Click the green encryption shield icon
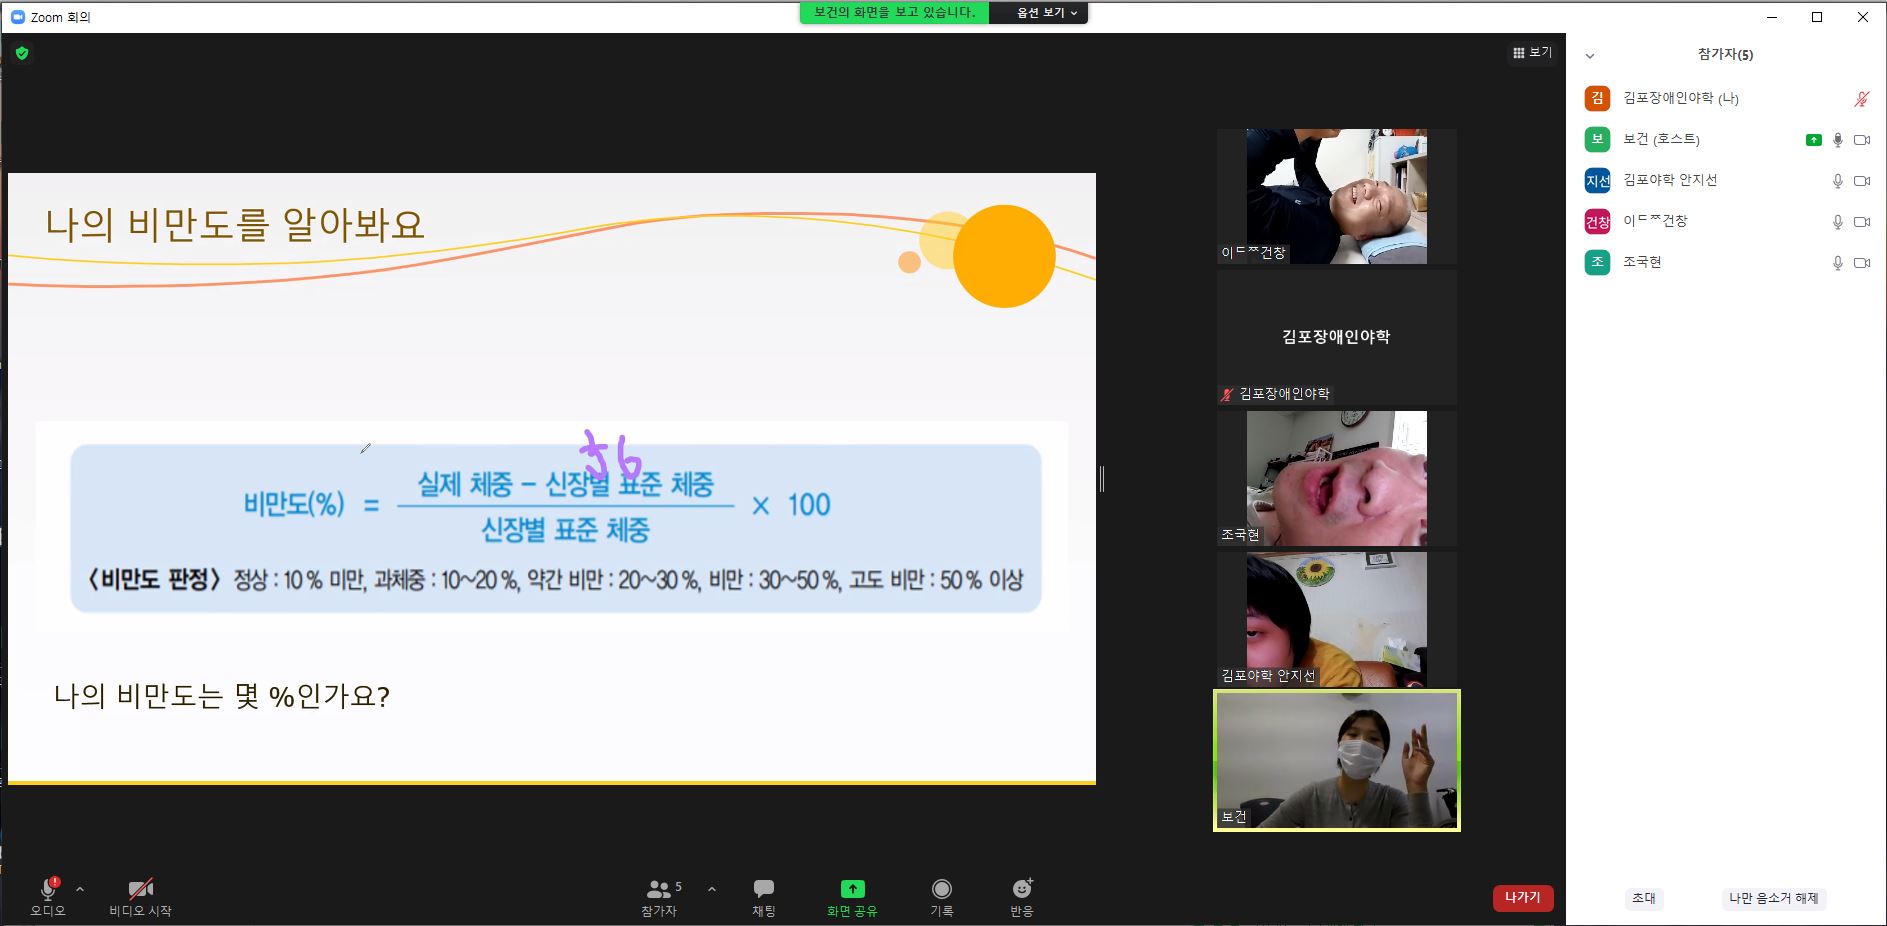 tap(22, 53)
